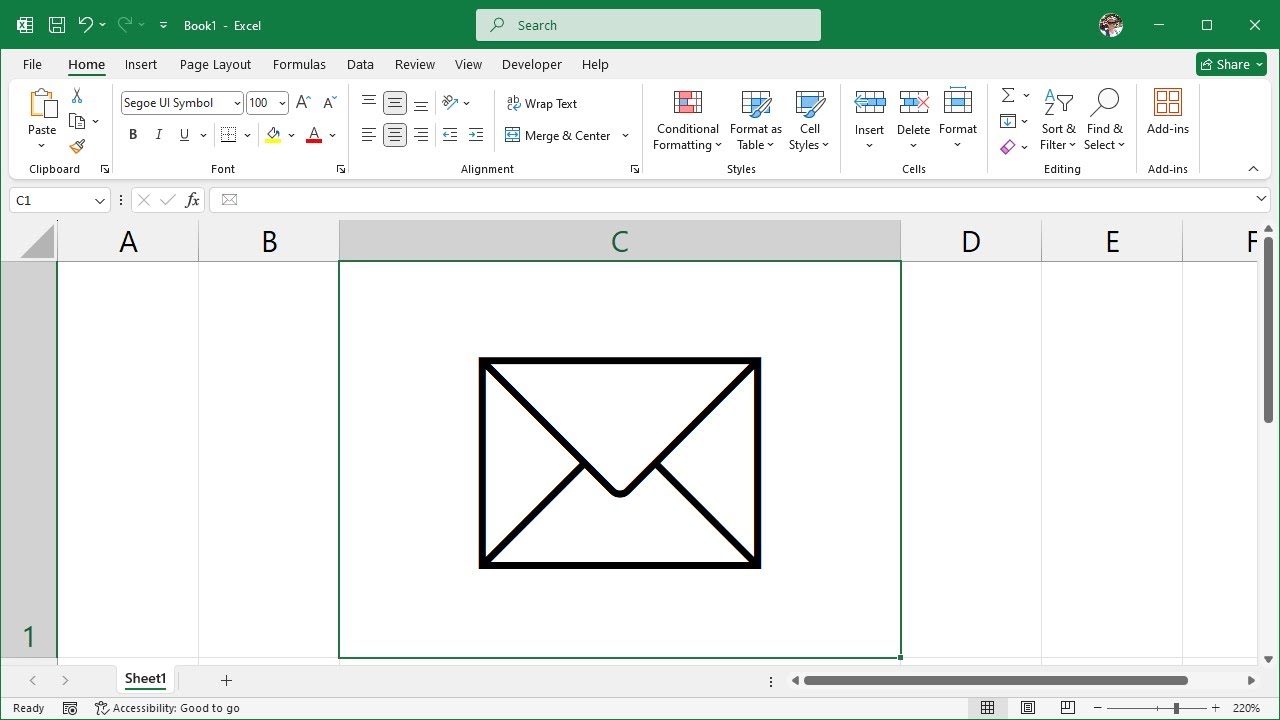Toggle Wrap Text

click(542, 103)
